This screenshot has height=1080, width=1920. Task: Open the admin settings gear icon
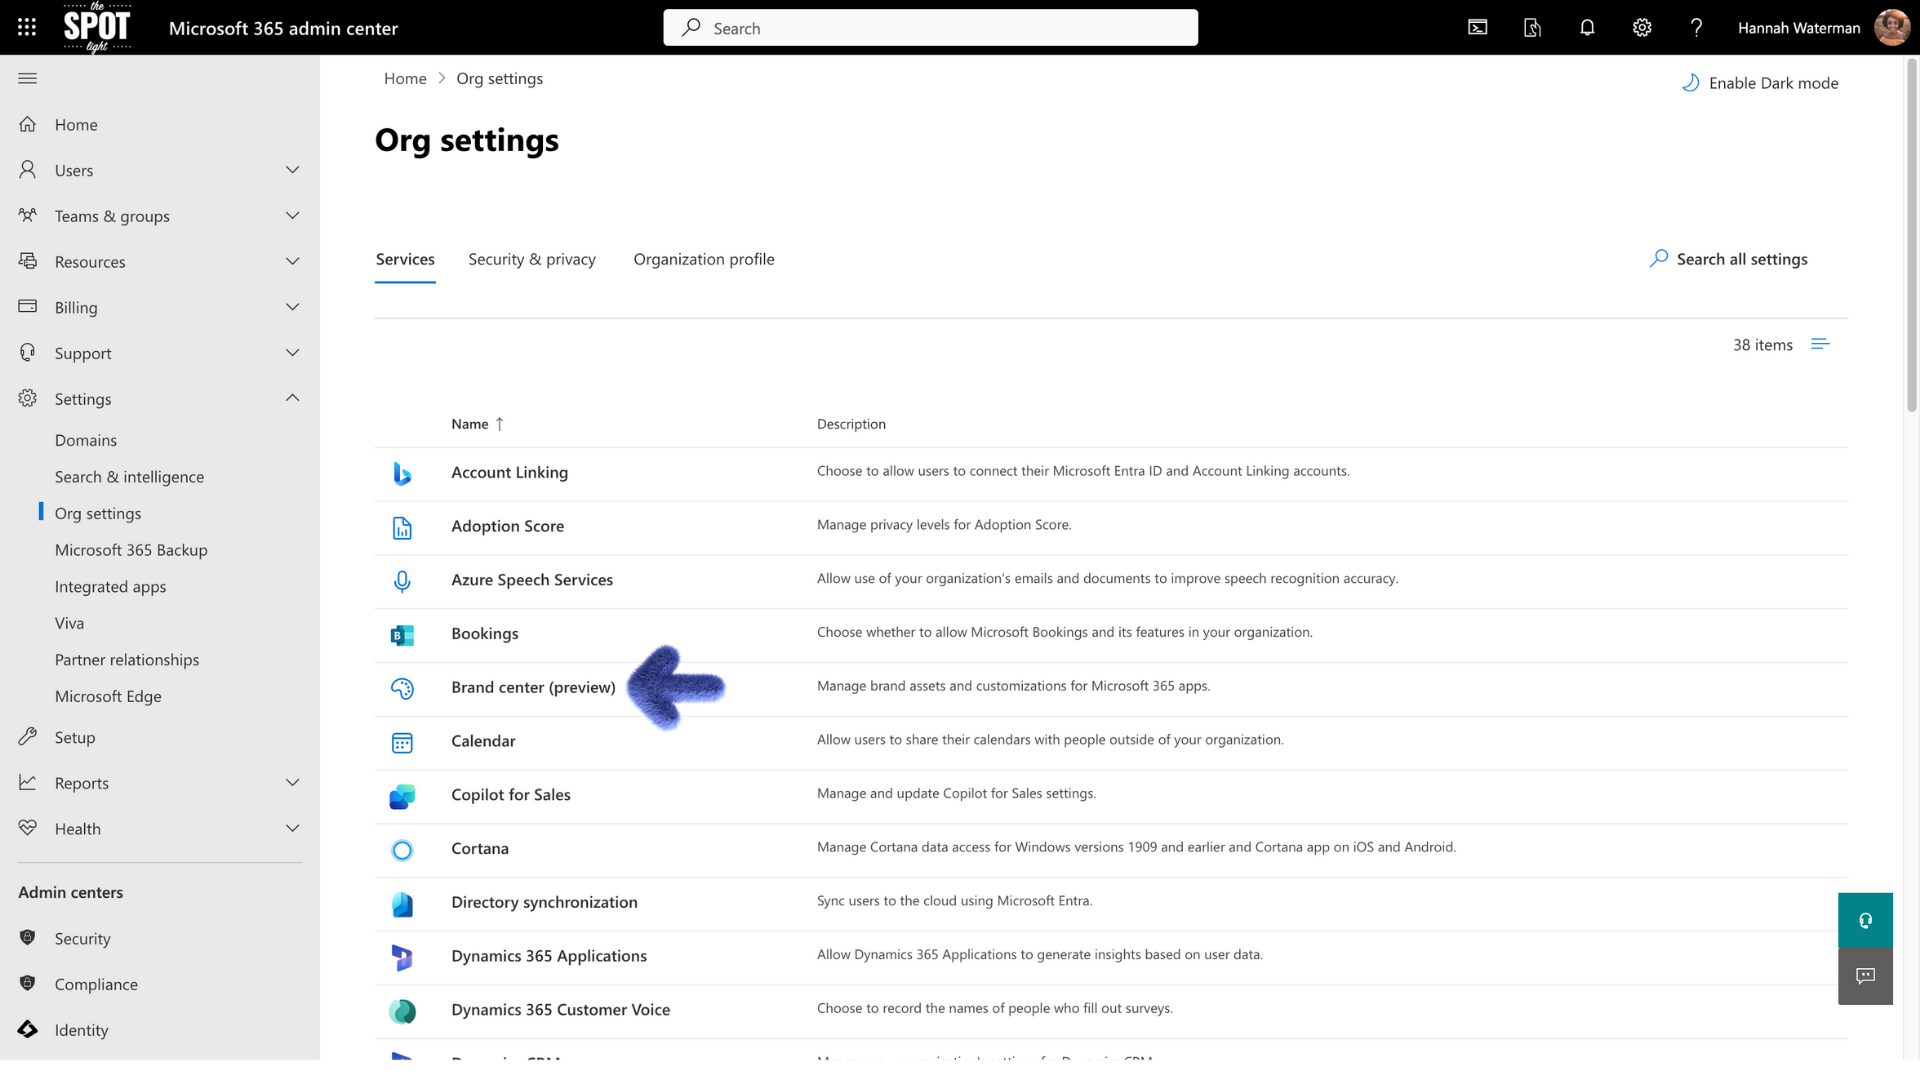pos(1641,27)
